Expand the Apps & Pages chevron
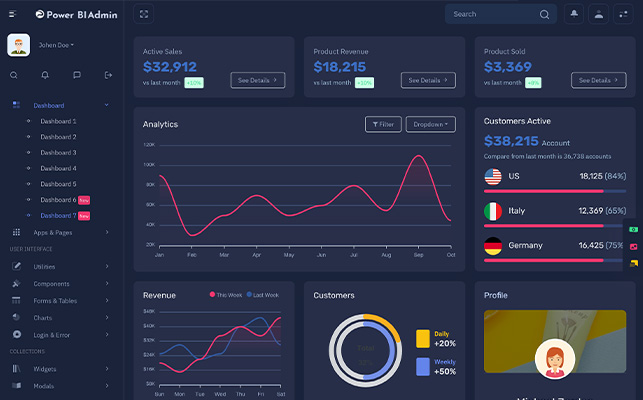Screen dimensions: 643x400 click(107, 232)
